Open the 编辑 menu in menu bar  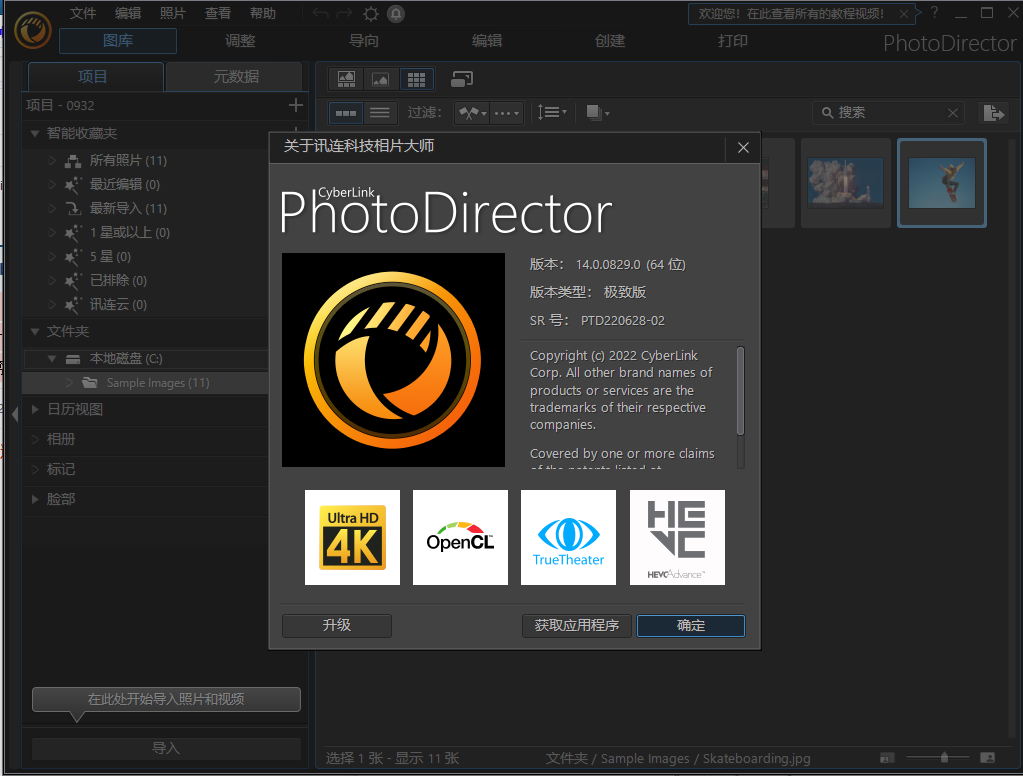tap(128, 14)
